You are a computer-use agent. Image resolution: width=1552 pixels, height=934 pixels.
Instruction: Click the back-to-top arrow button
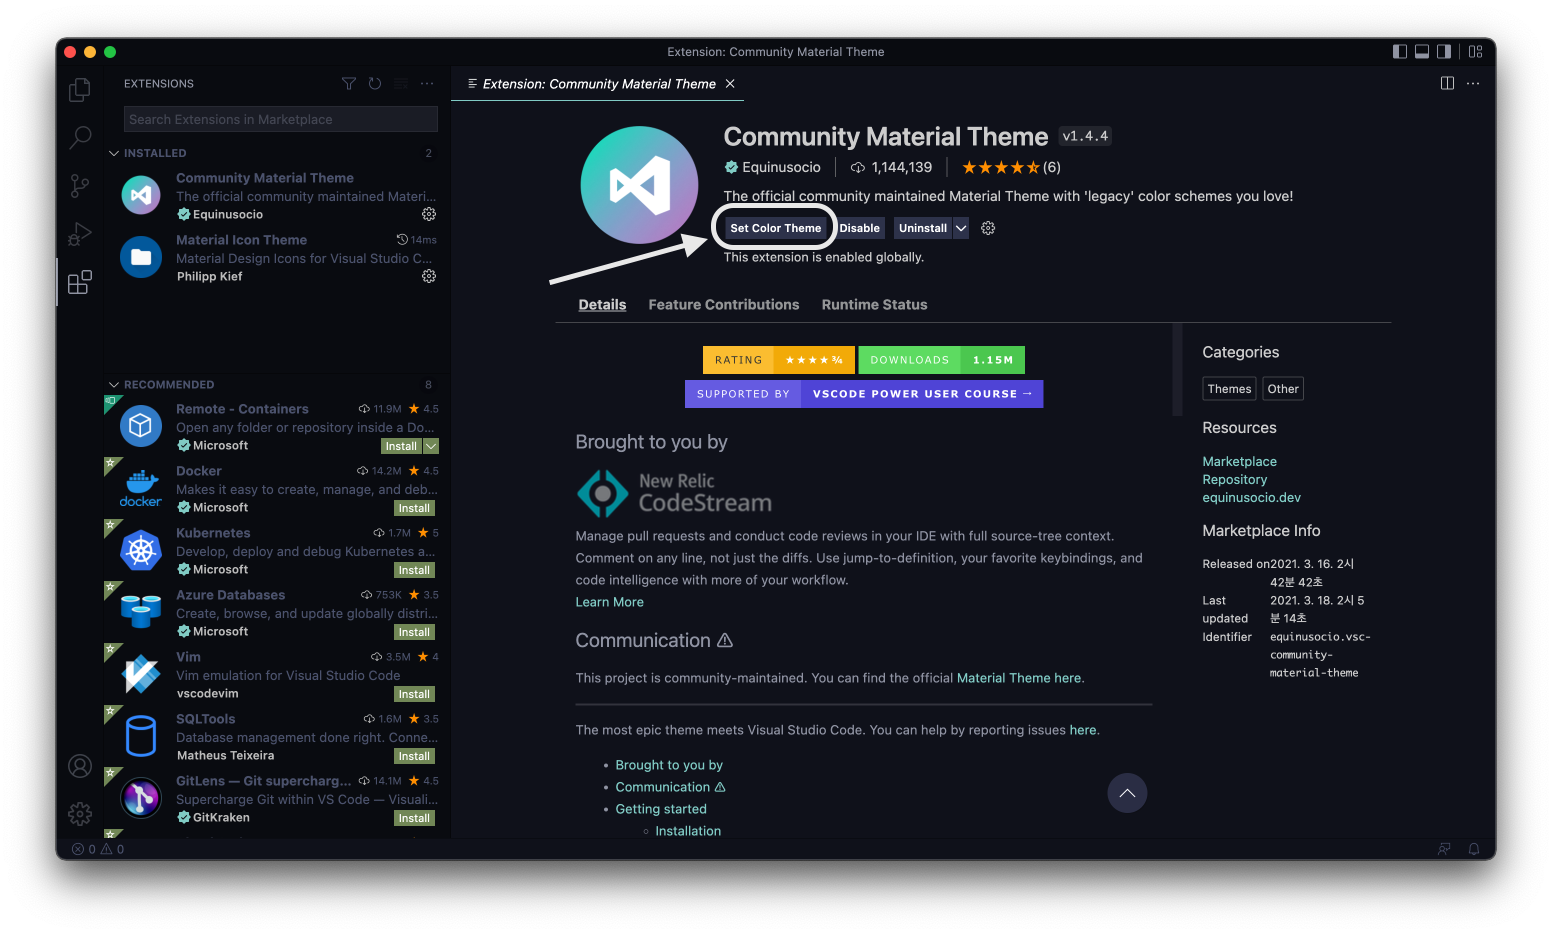coord(1127,793)
